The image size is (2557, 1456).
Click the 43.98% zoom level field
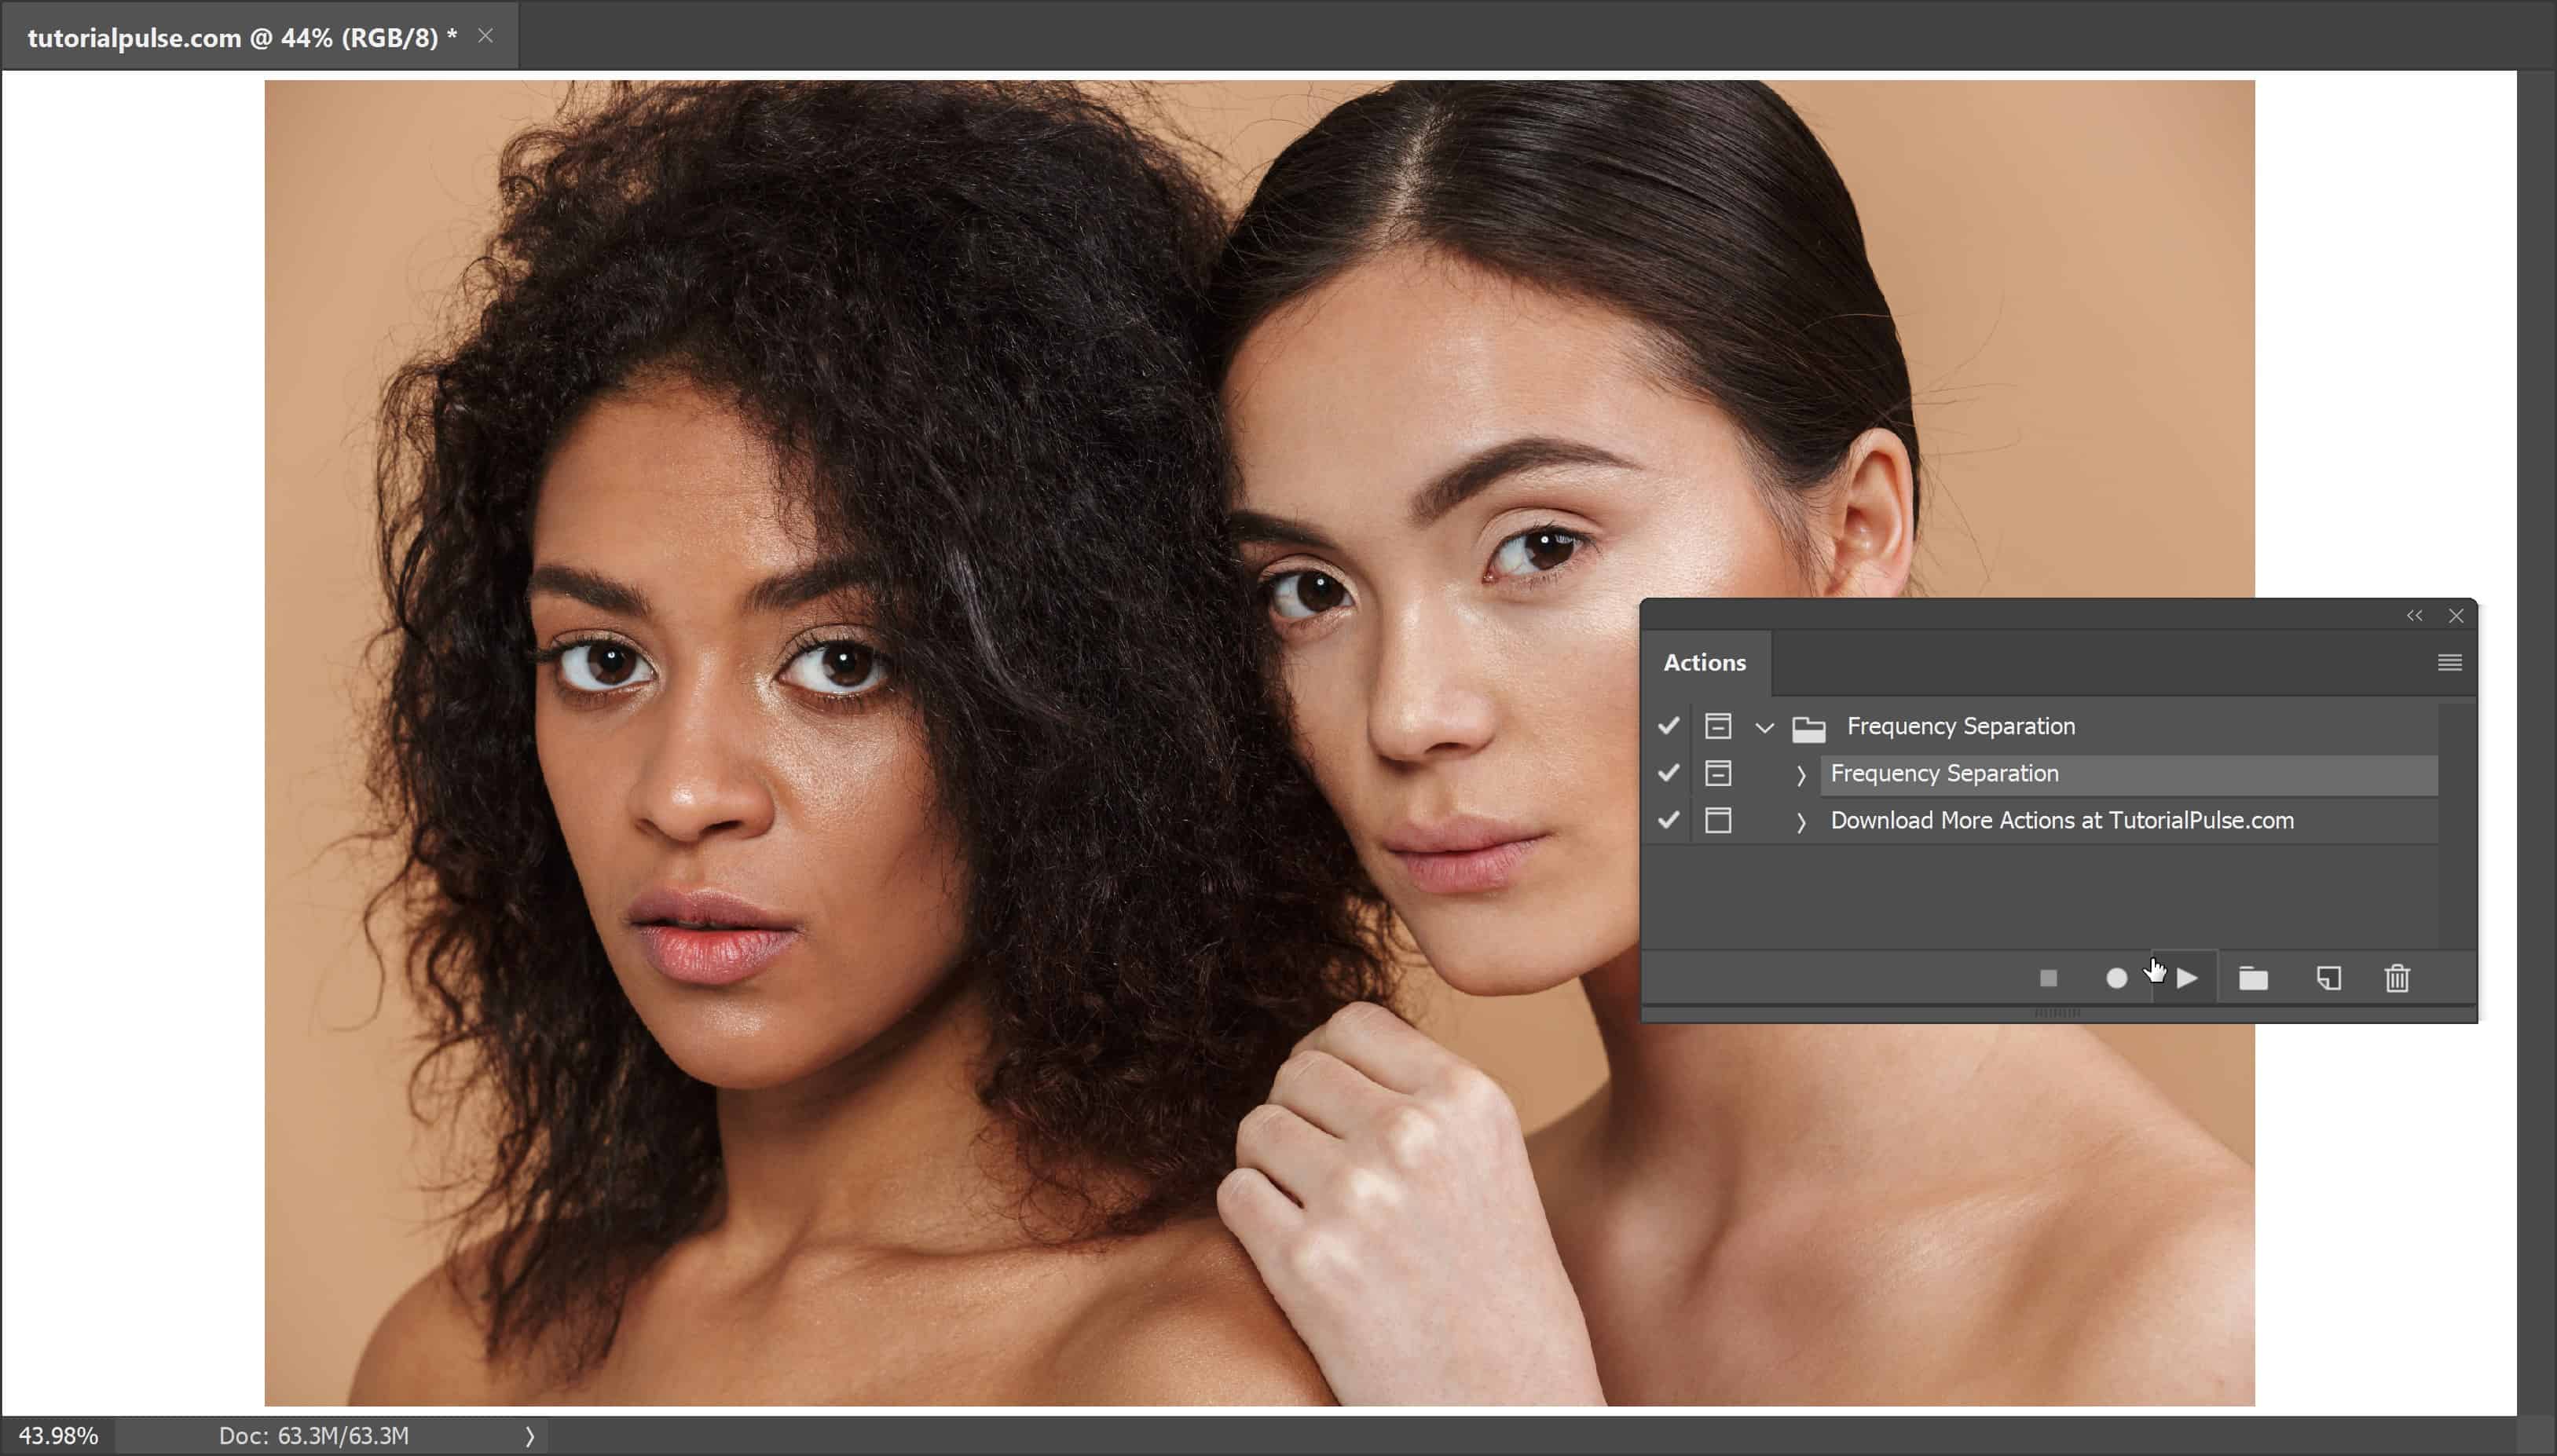tap(58, 1436)
